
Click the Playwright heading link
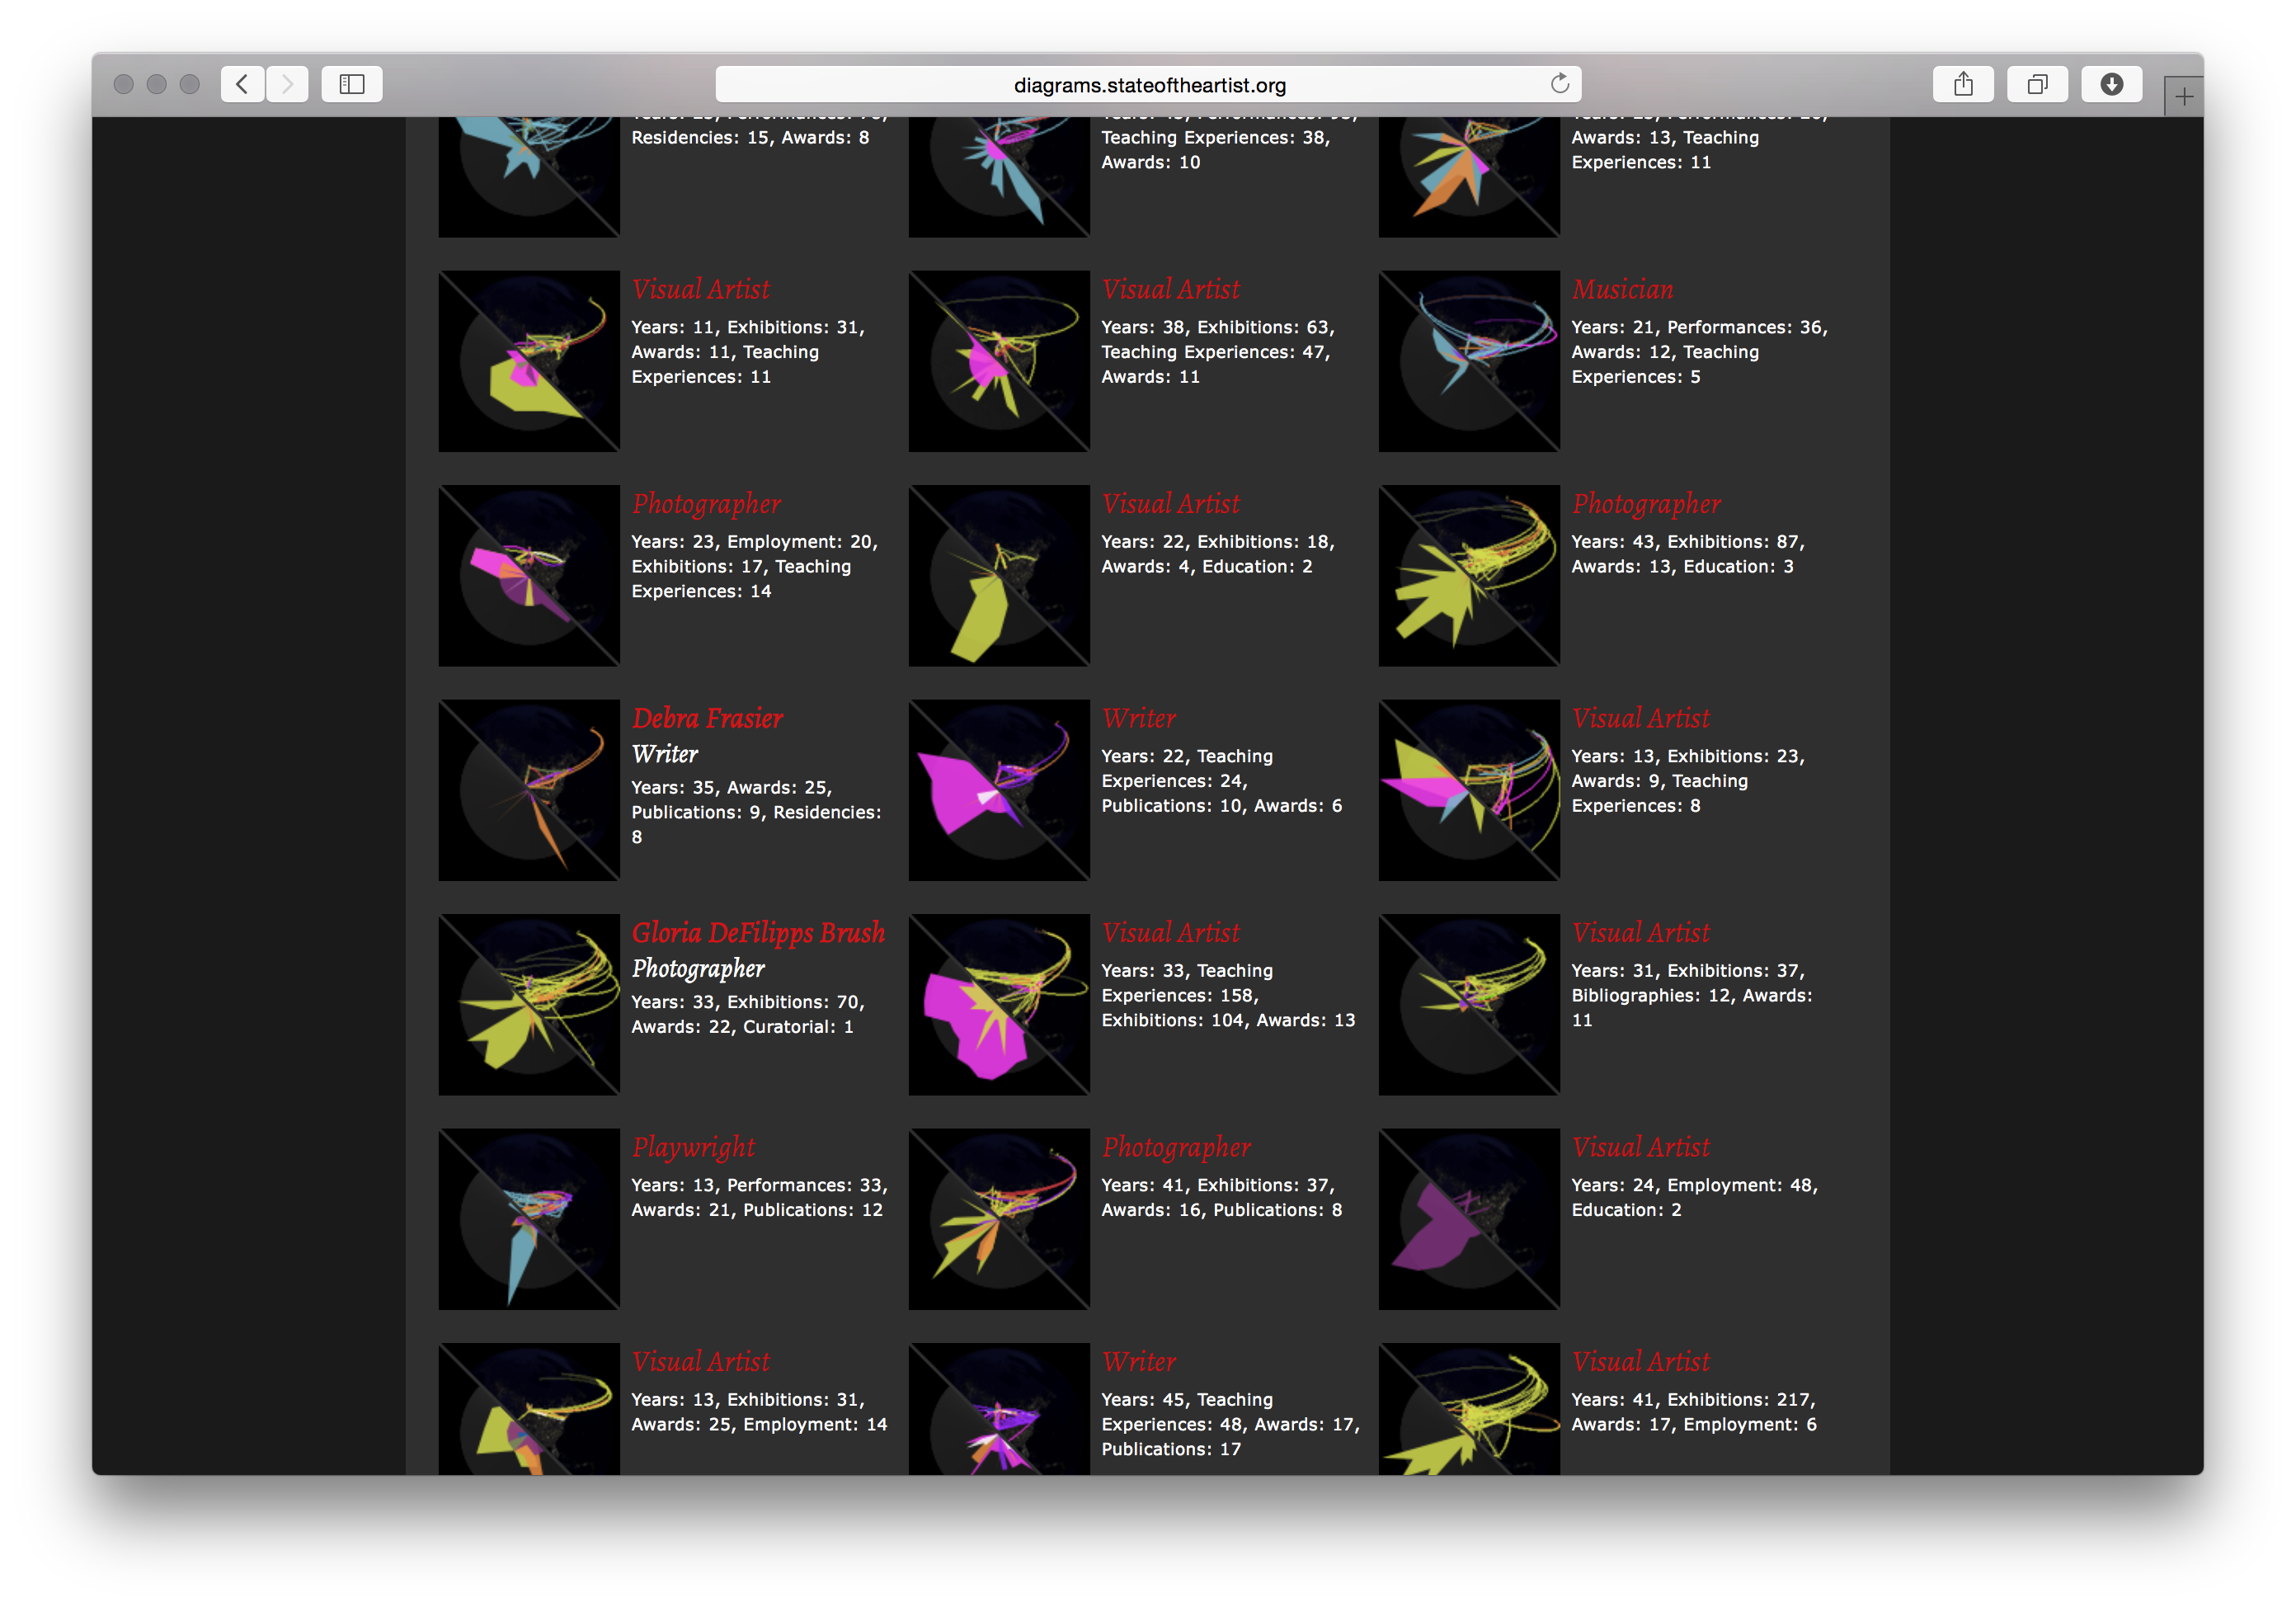693,1147
